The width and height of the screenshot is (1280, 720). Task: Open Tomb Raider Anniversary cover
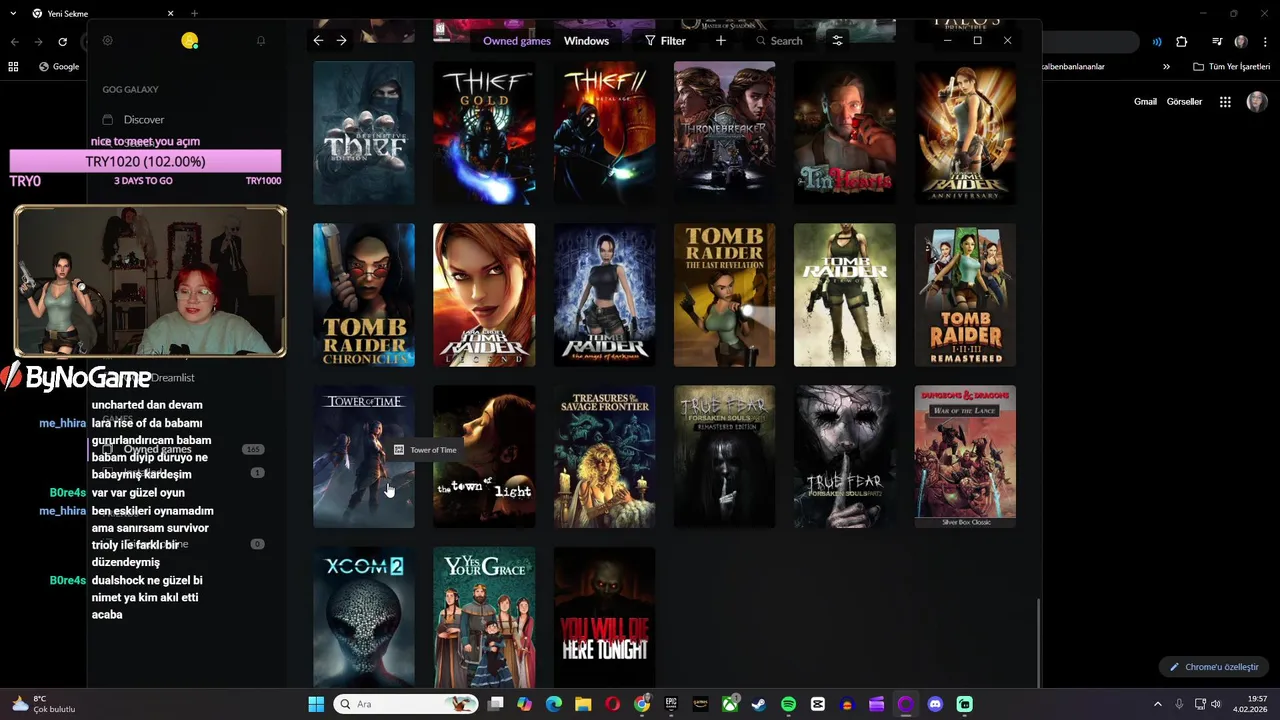click(965, 133)
